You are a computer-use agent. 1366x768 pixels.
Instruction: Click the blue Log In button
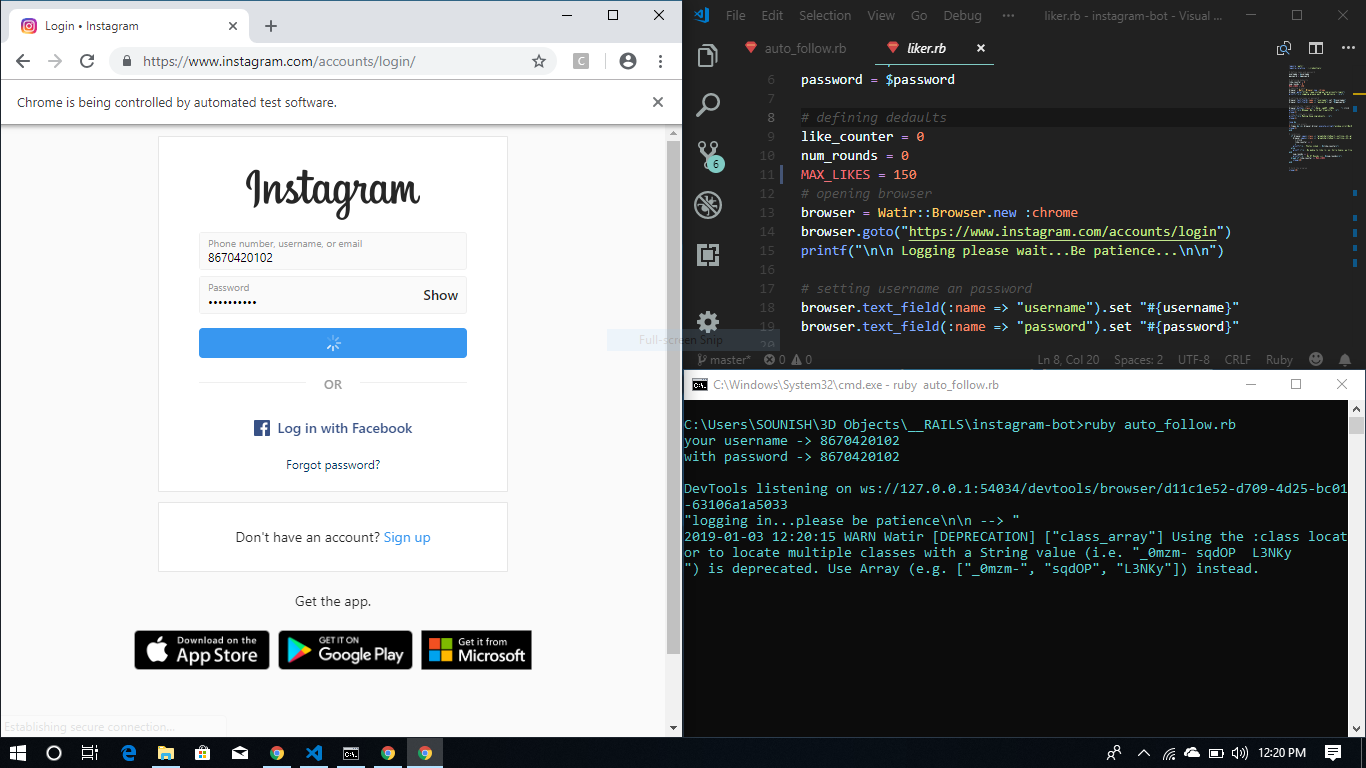point(333,343)
